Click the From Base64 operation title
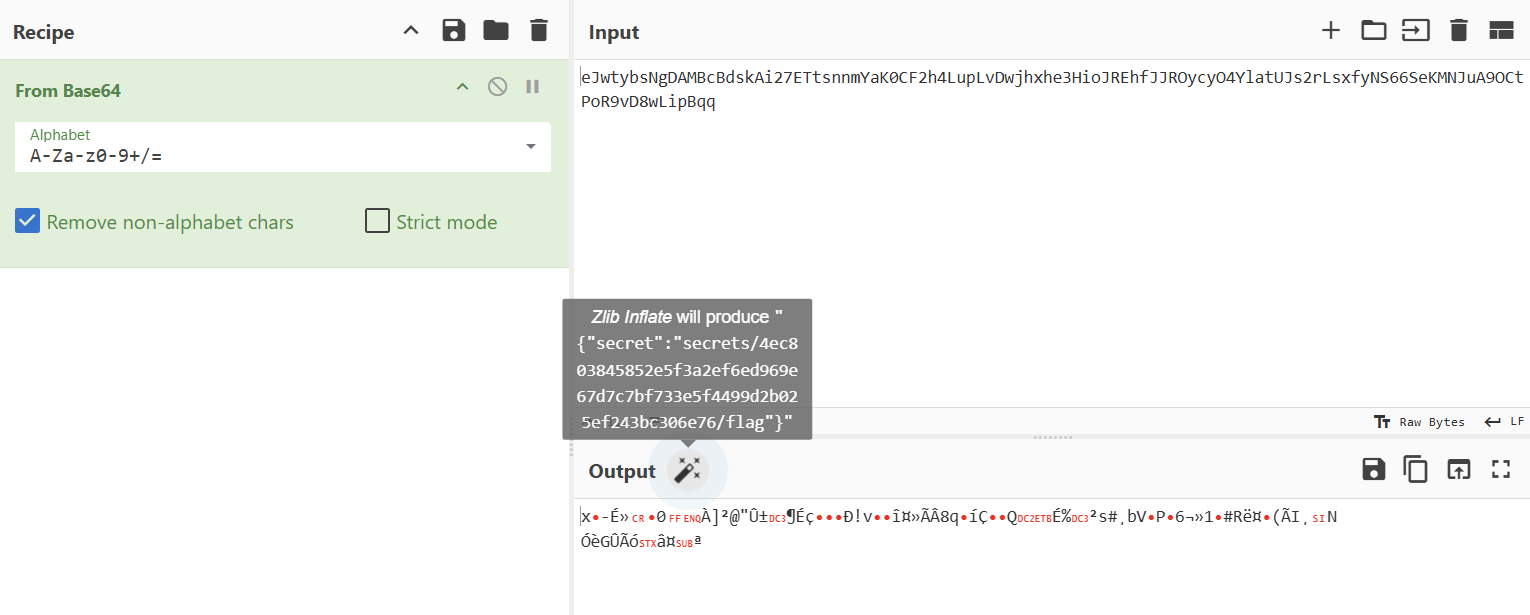 coord(68,90)
